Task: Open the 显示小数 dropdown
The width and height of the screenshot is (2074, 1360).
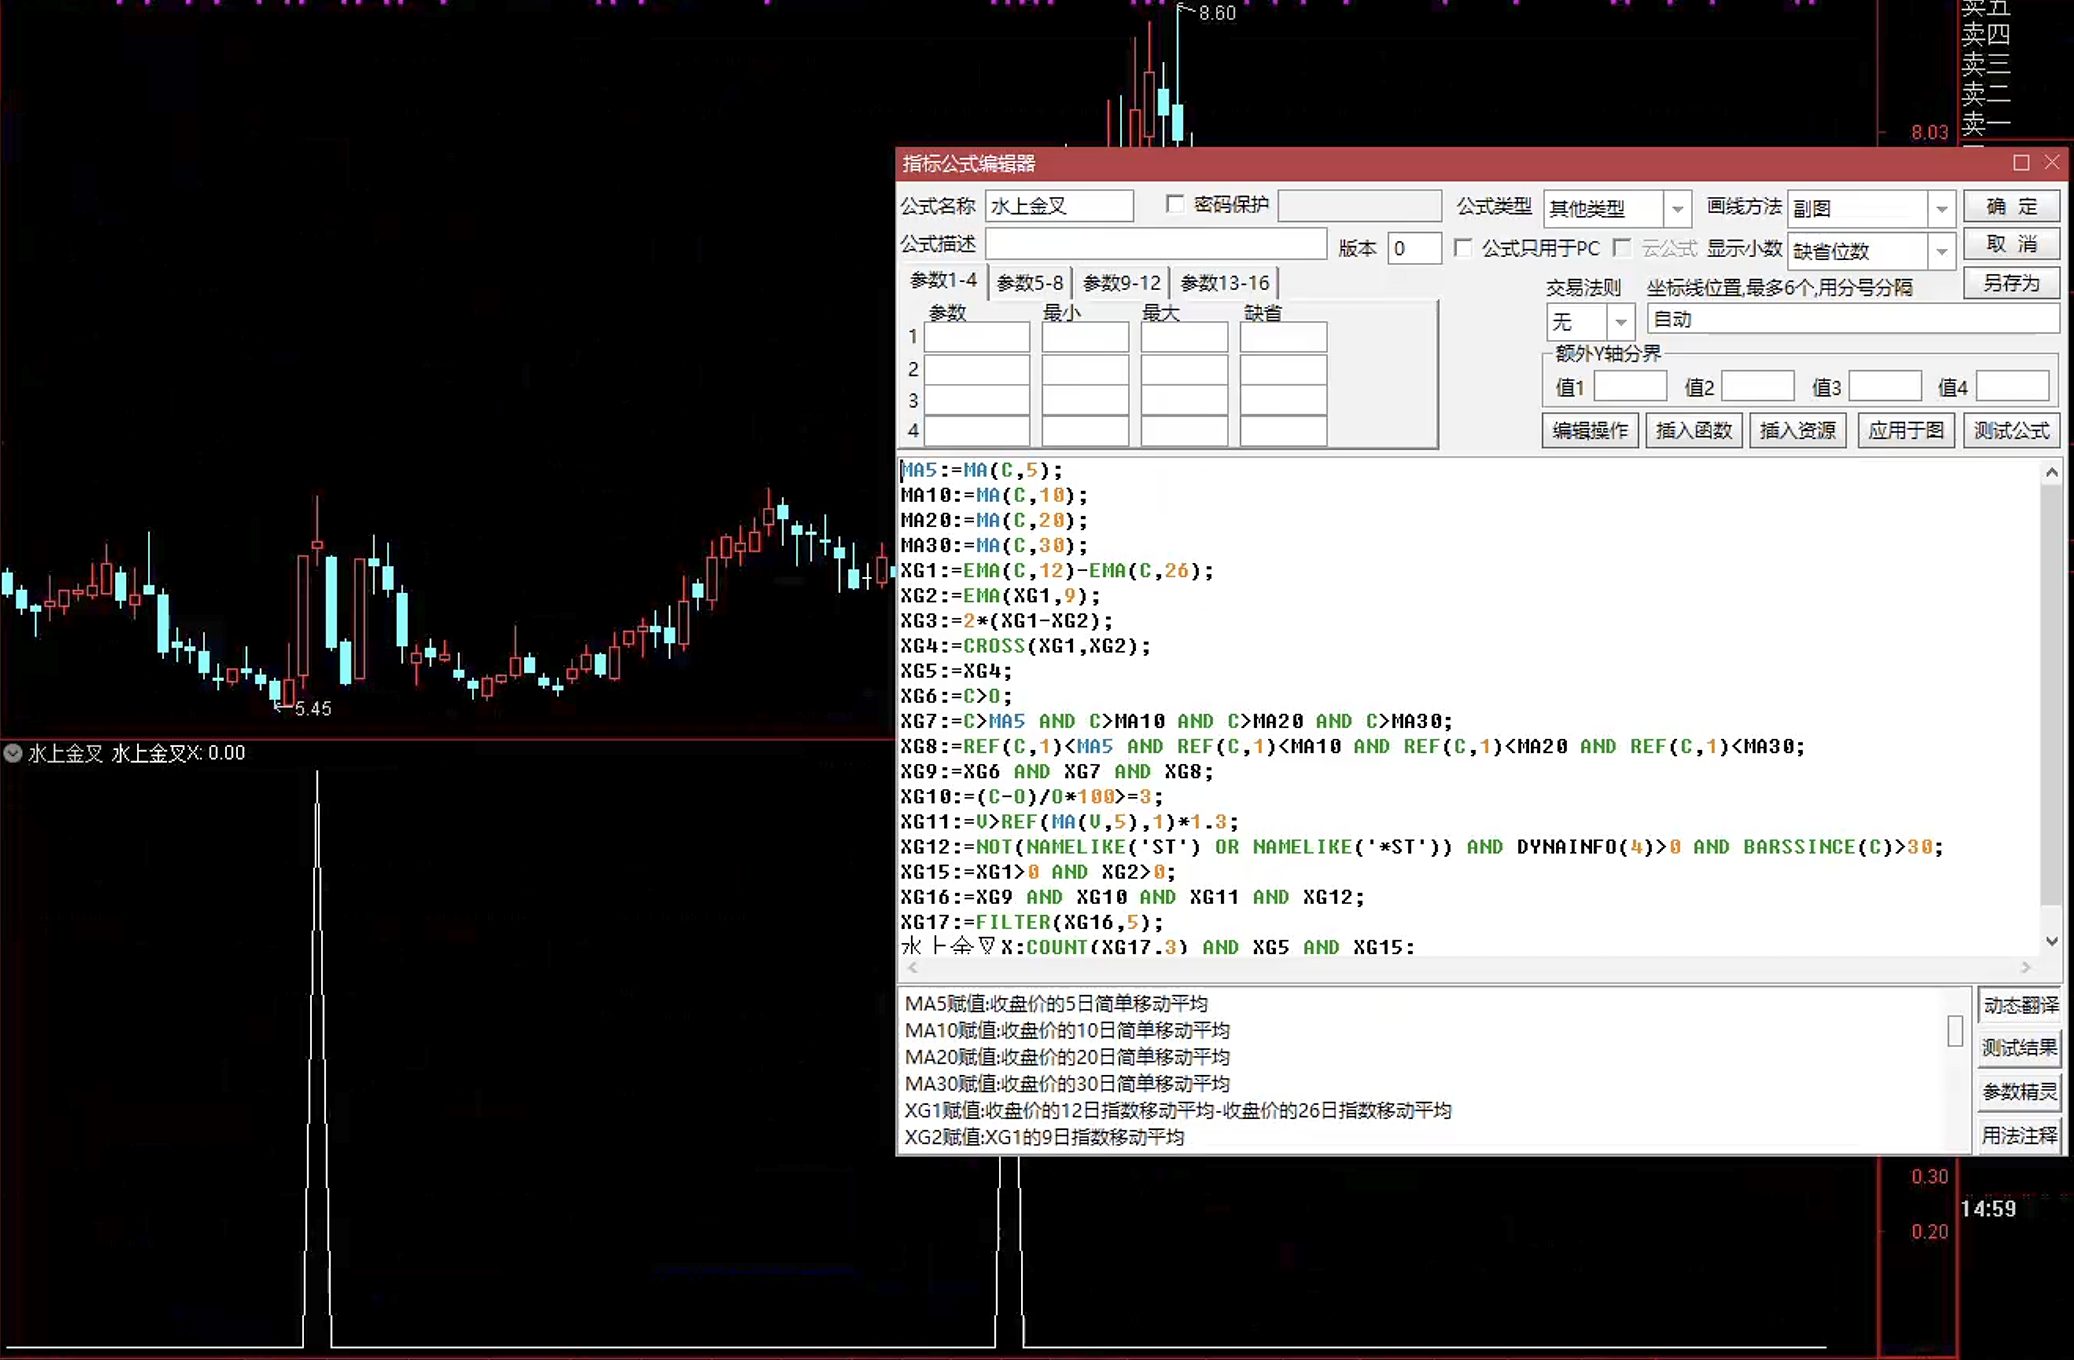Action: point(1941,251)
